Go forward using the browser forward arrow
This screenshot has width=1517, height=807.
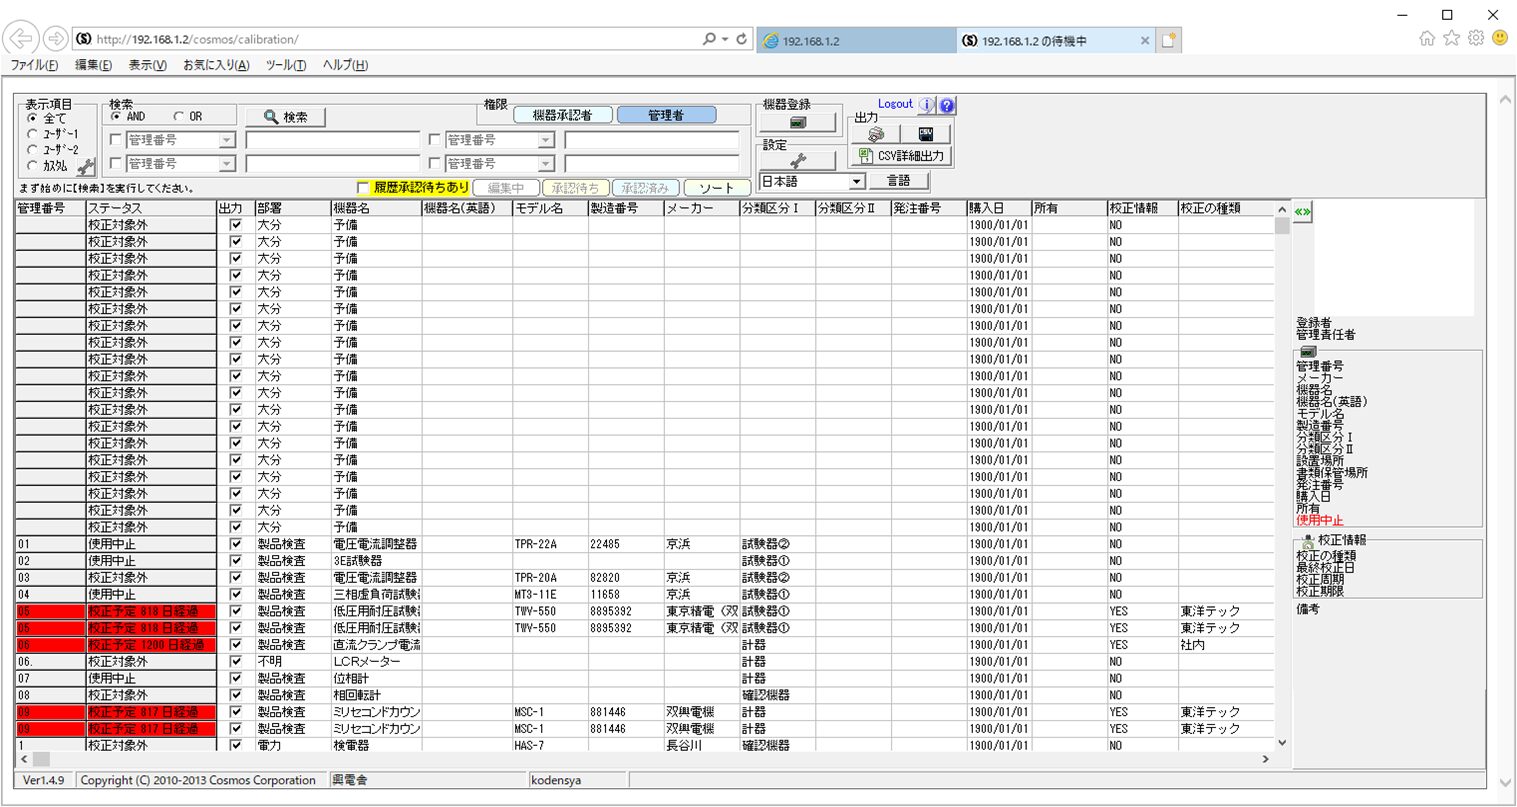pyautogui.click(x=56, y=39)
